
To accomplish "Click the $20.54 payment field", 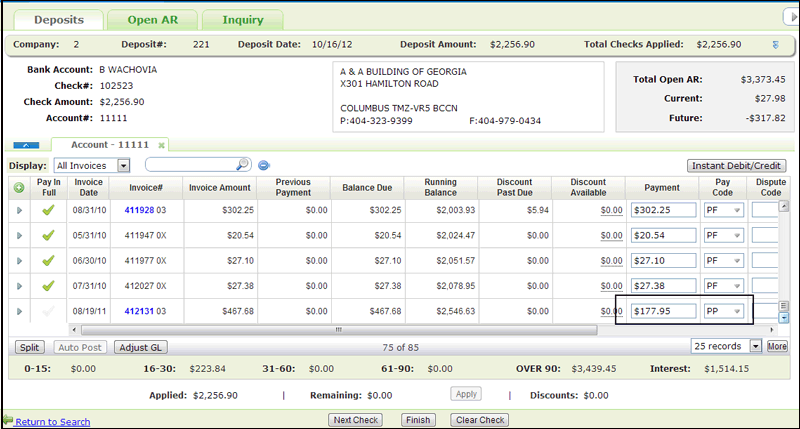I will coord(663,236).
